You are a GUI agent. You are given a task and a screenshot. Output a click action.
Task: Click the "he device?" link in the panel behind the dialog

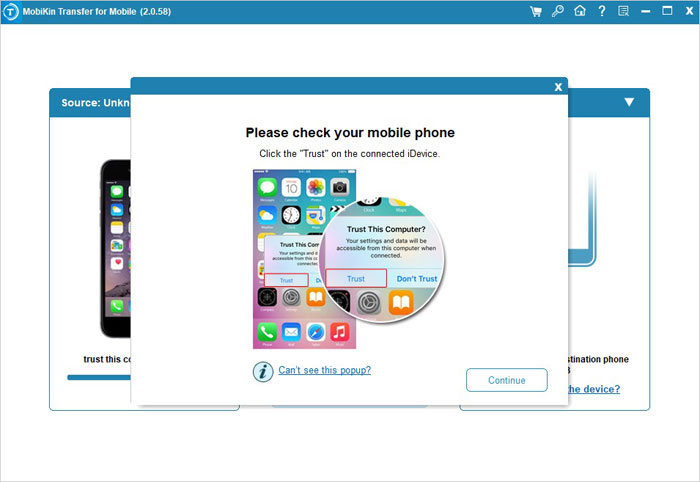594,389
